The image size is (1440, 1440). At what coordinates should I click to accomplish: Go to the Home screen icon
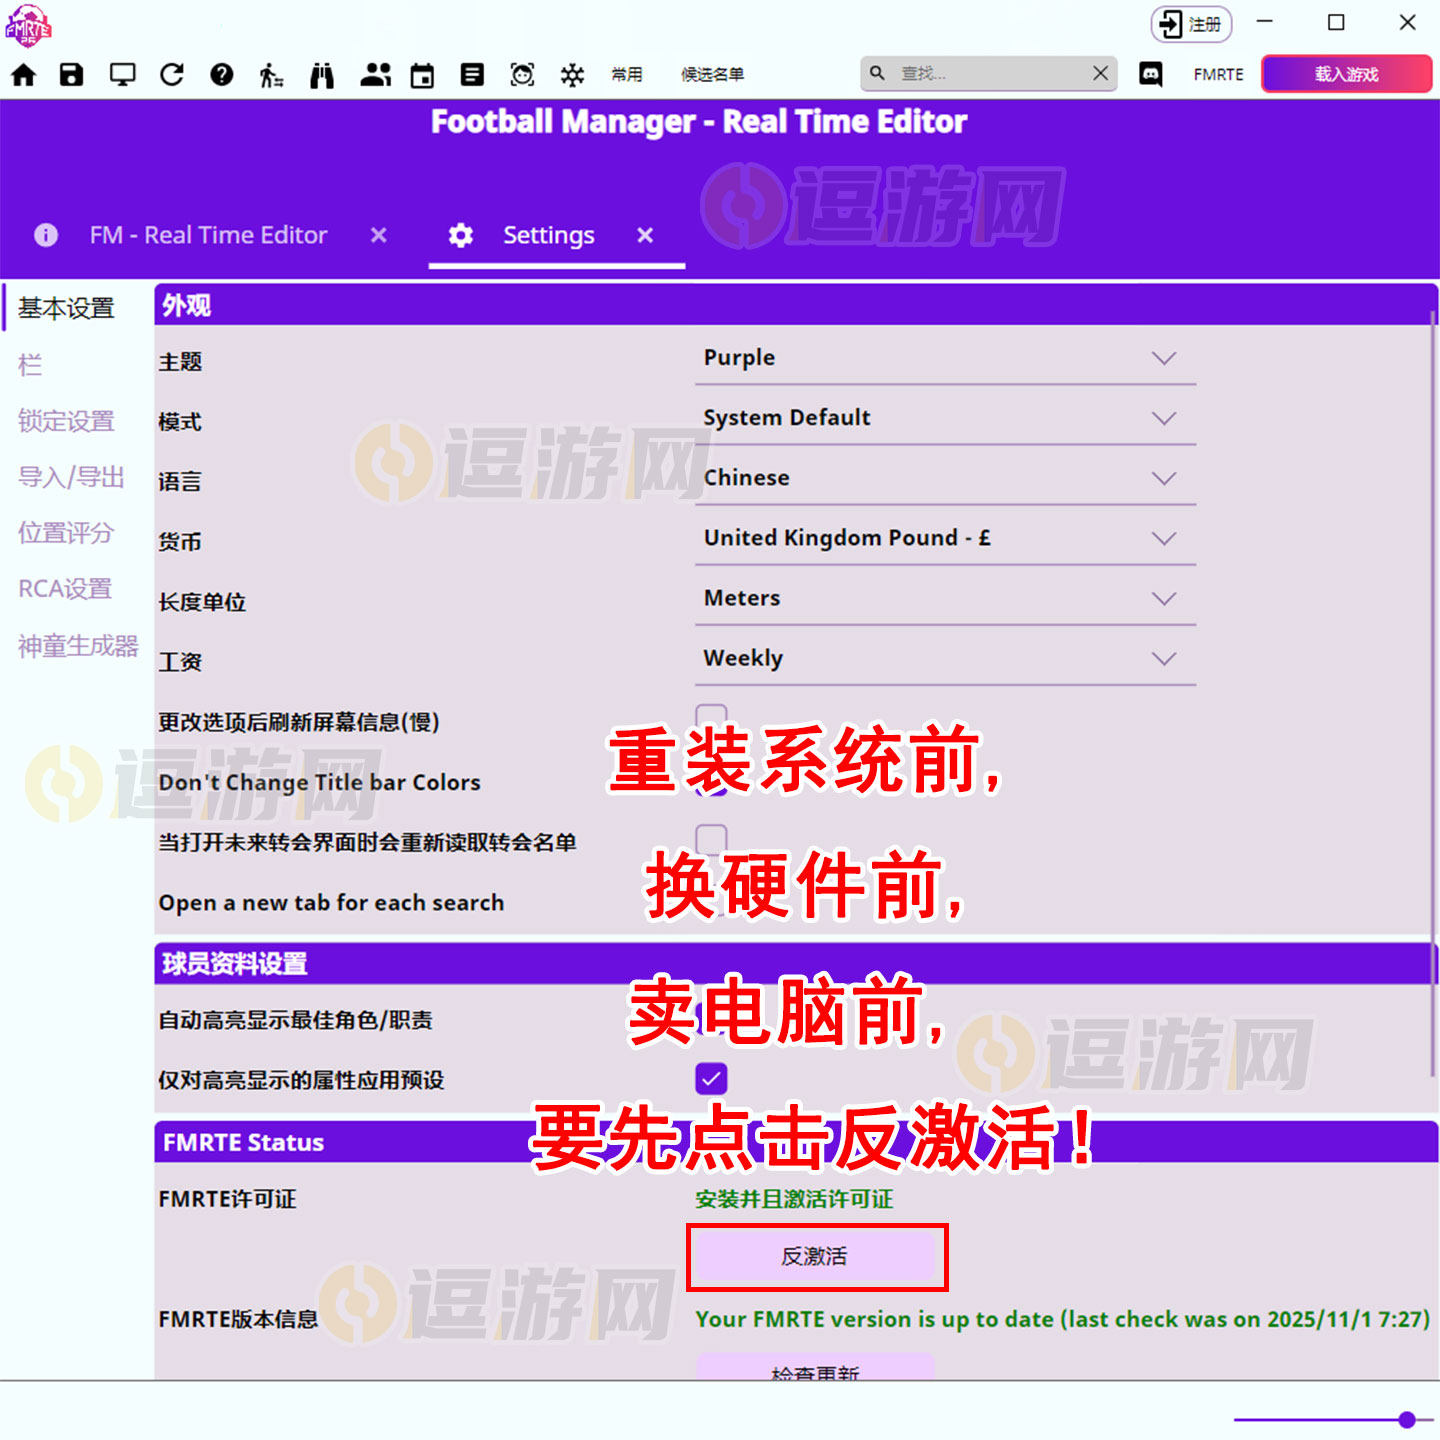click(x=23, y=74)
